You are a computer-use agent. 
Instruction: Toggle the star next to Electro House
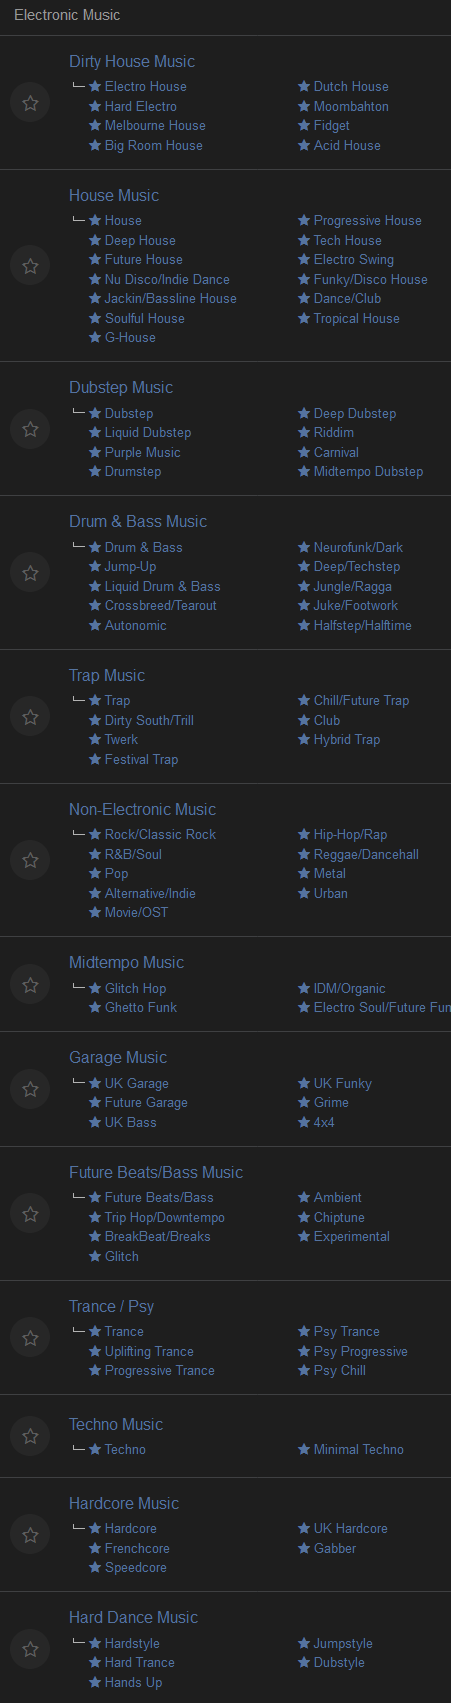pos(95,87)
